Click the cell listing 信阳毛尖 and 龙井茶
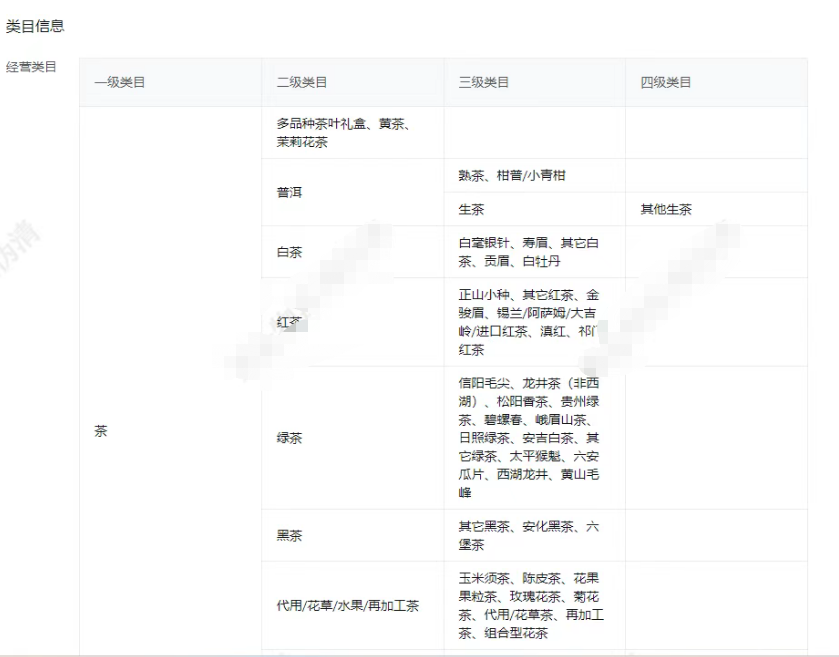Viewport: 839px width, 657px height. pos(528,438)
